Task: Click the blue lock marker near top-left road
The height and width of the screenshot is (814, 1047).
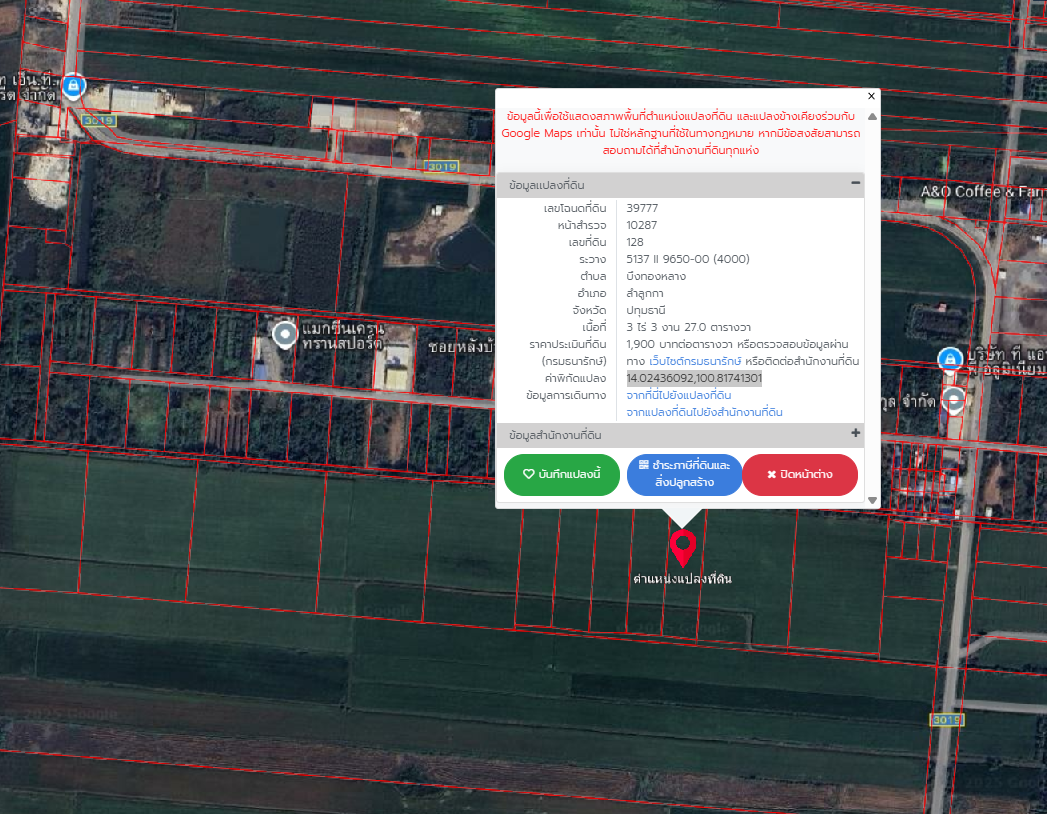Action: (x=73, y=86)
